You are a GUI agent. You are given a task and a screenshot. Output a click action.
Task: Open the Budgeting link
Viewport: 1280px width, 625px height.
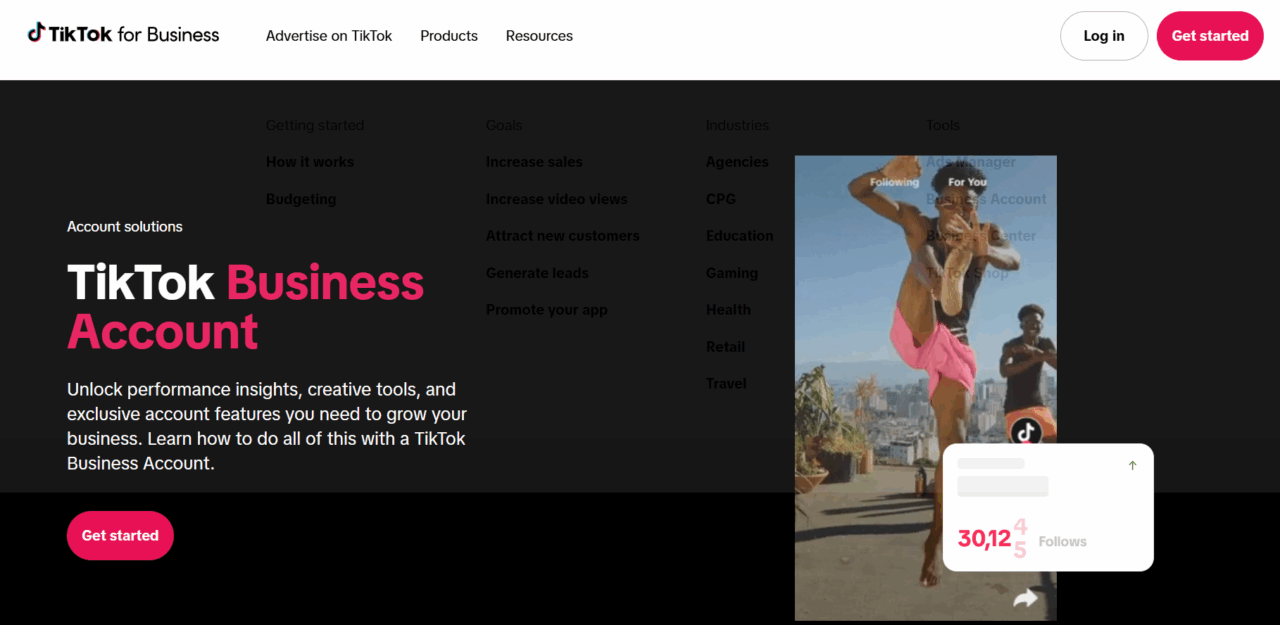point(301,199)
